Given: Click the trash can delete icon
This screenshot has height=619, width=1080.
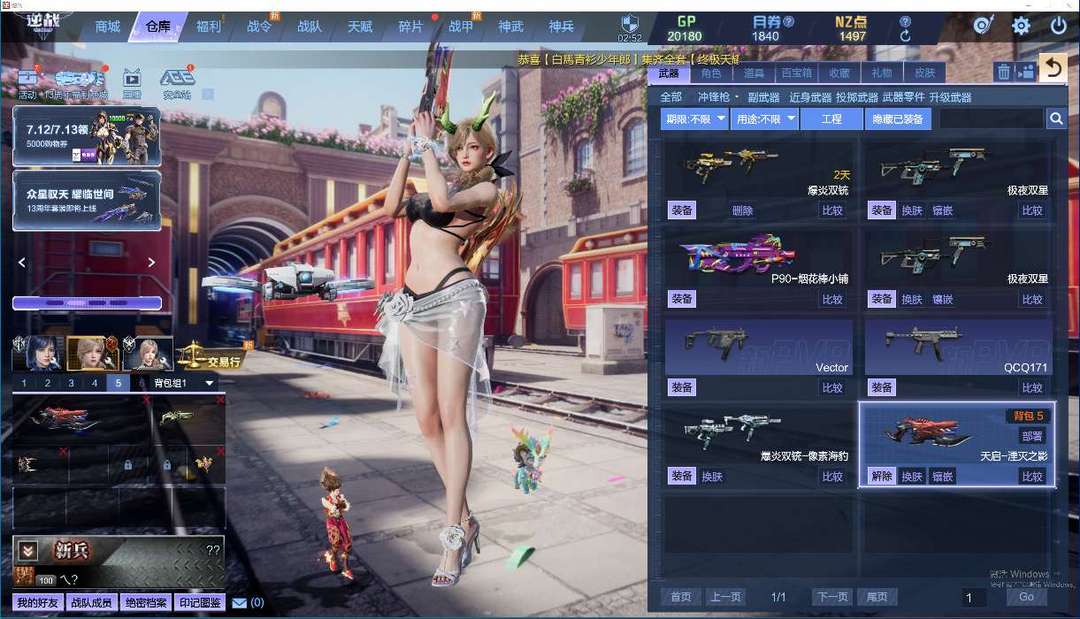Looking at the screenshot, I should pyautogui.click(x=1004, y=71).
